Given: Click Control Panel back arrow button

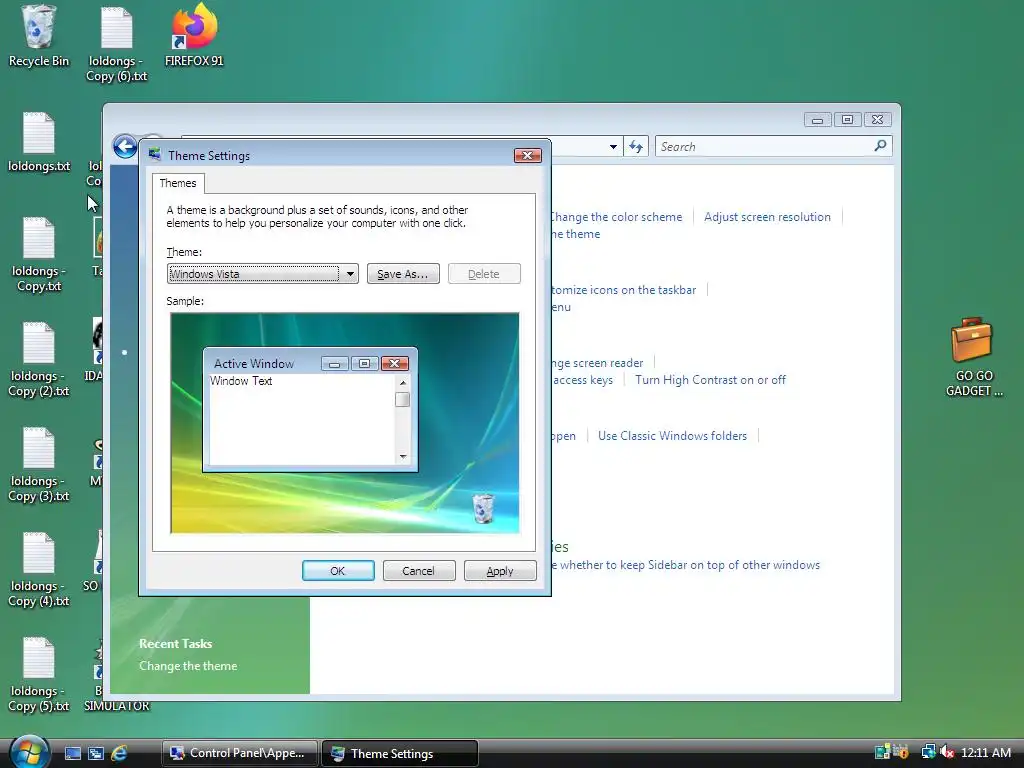Looking at the screenshot, I should (x=125, y=146).
